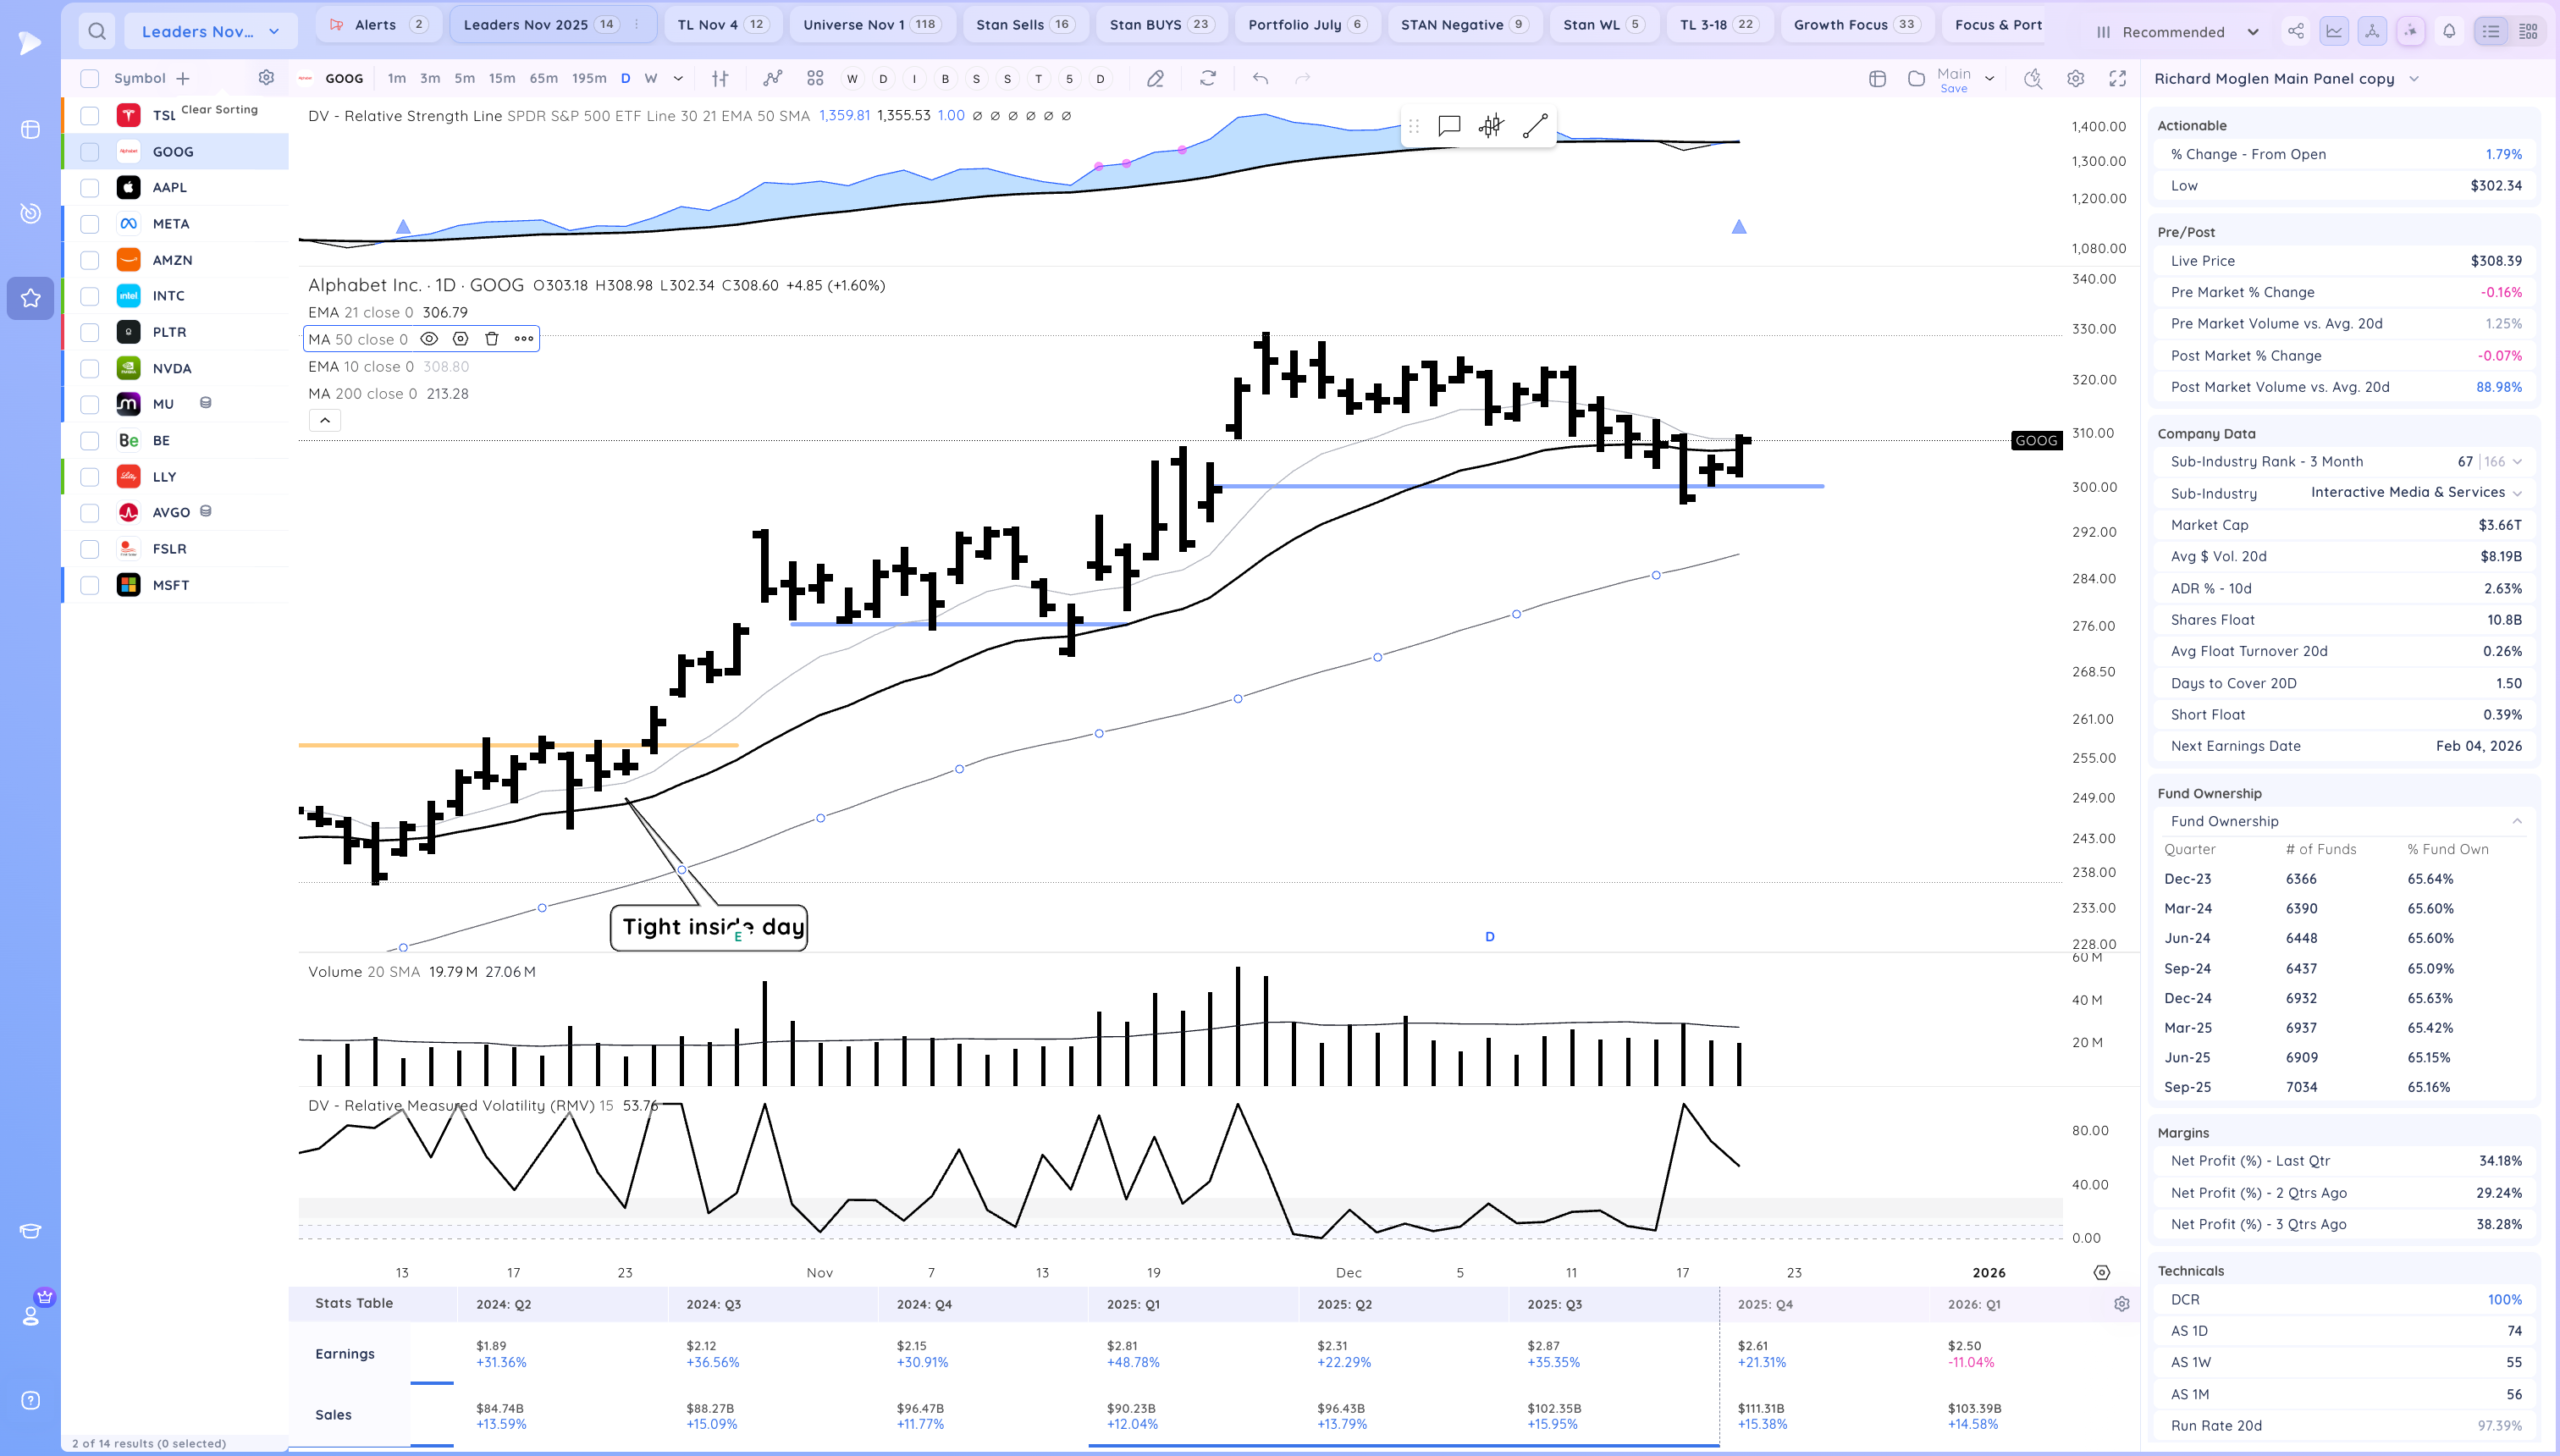Click the notification bell icon
The image size is (2560, 1456).
pos(2449,31)
